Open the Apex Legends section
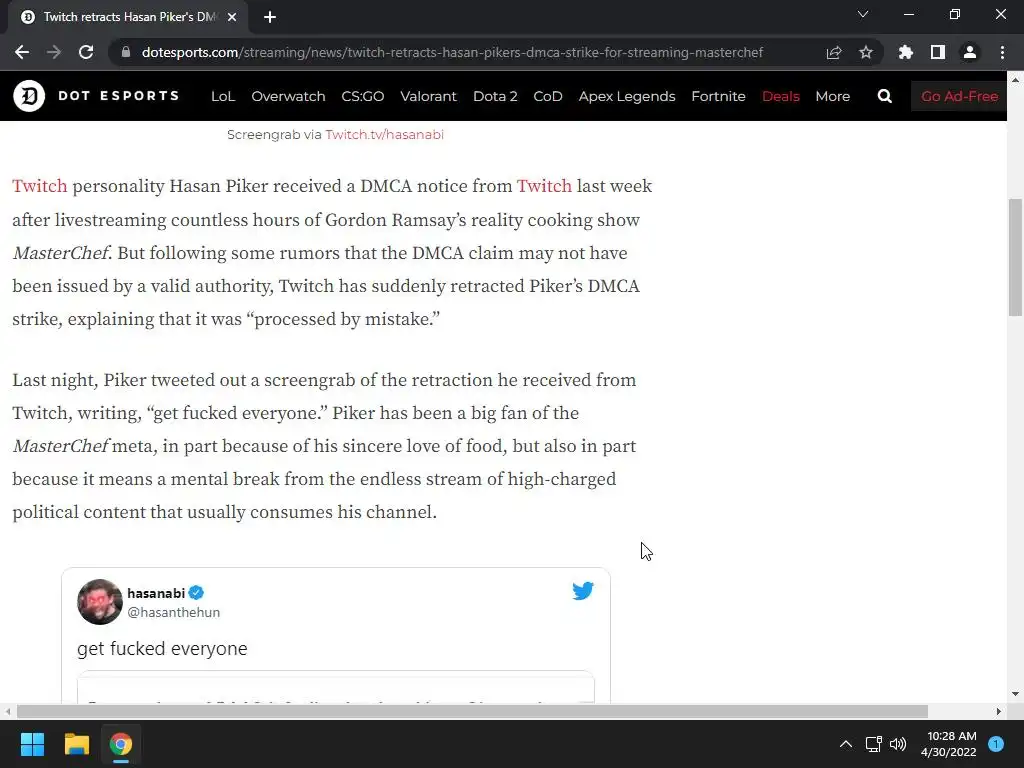This screenshot has width=1024, height=768. [627, 96]
